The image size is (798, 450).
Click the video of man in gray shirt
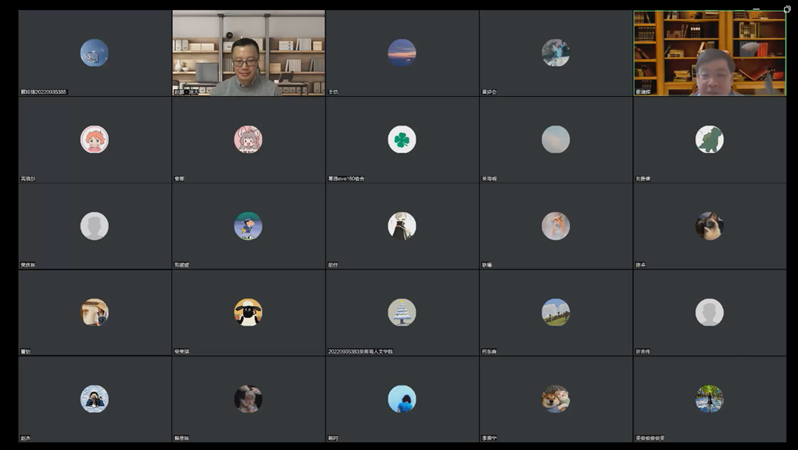248,53
